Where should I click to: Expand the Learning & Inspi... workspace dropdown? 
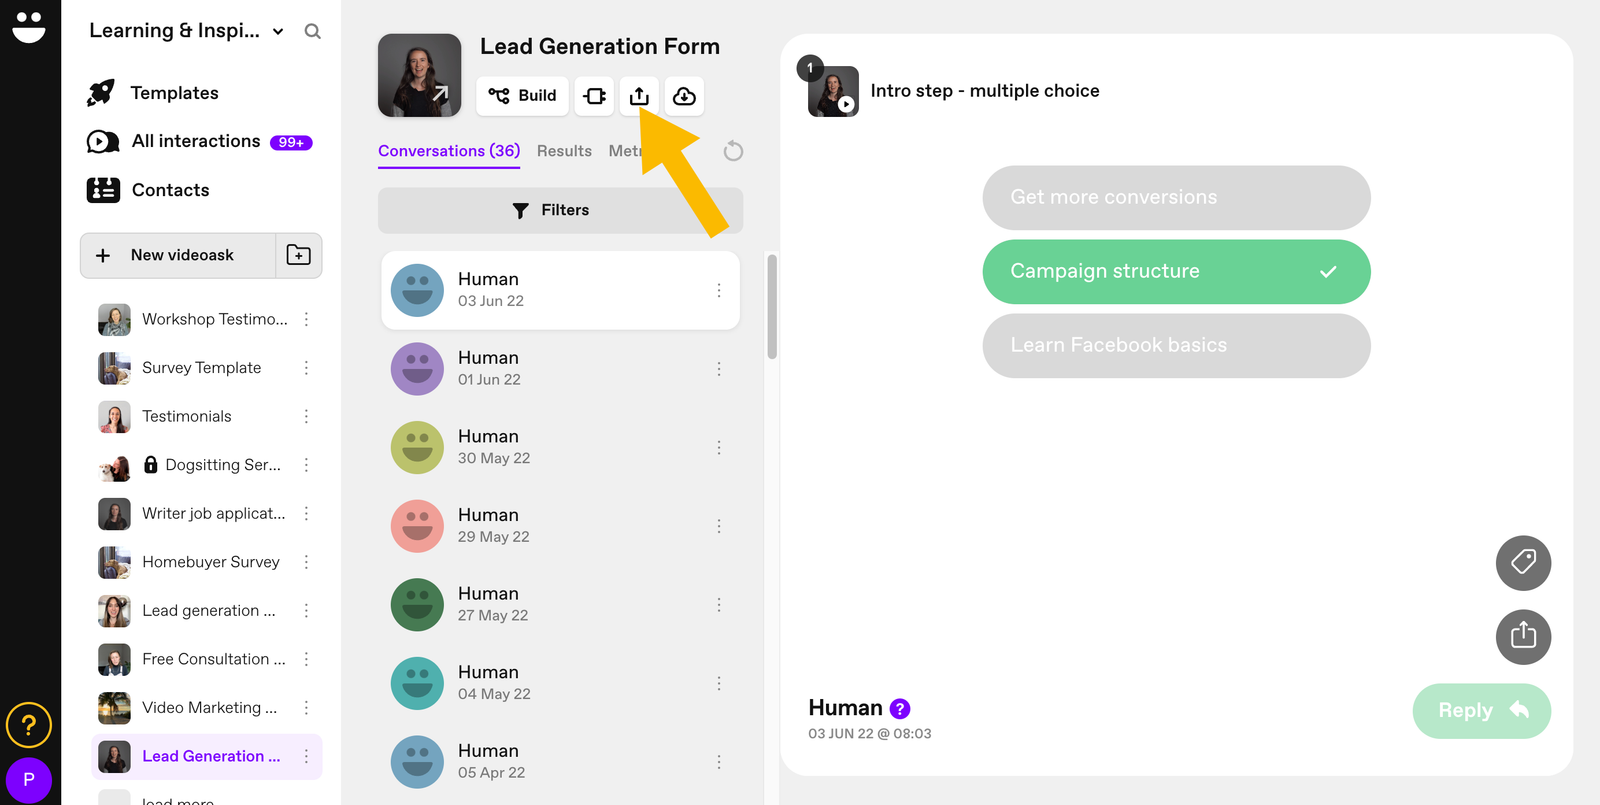click(278, 32)
